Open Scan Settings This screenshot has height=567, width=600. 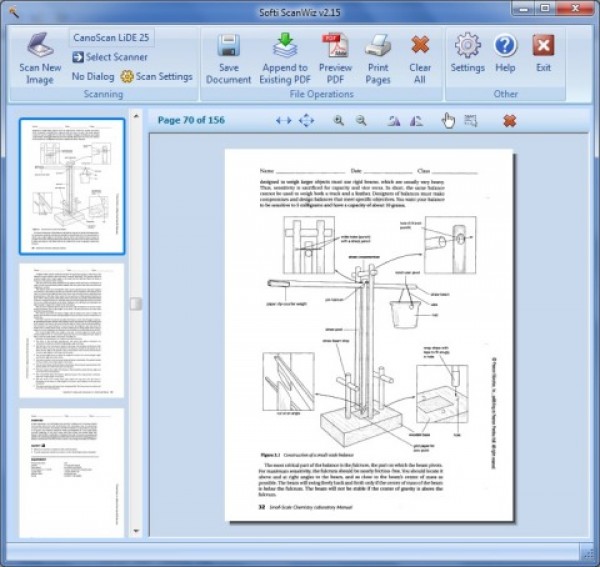coord(157,77)
